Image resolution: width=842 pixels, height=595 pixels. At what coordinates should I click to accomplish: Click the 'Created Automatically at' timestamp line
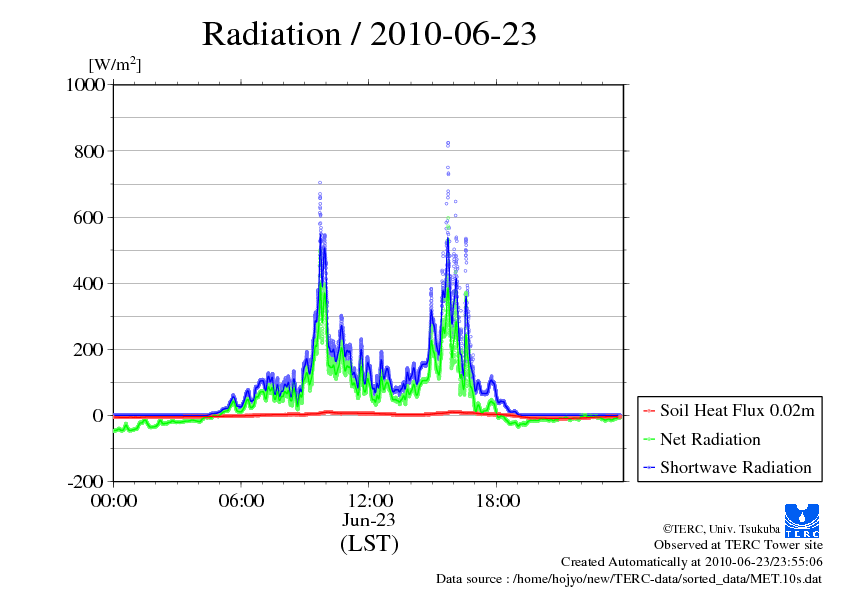(692, 562)
